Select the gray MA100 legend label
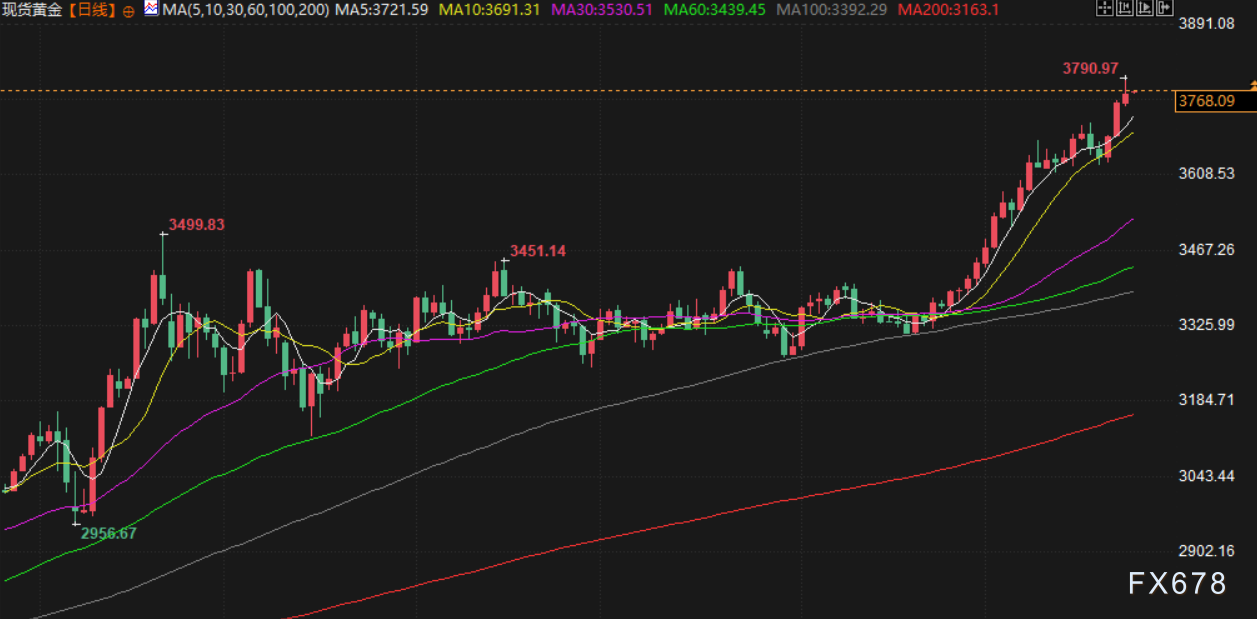Viewport: 1257px width, 619px height. pos(832,10)
